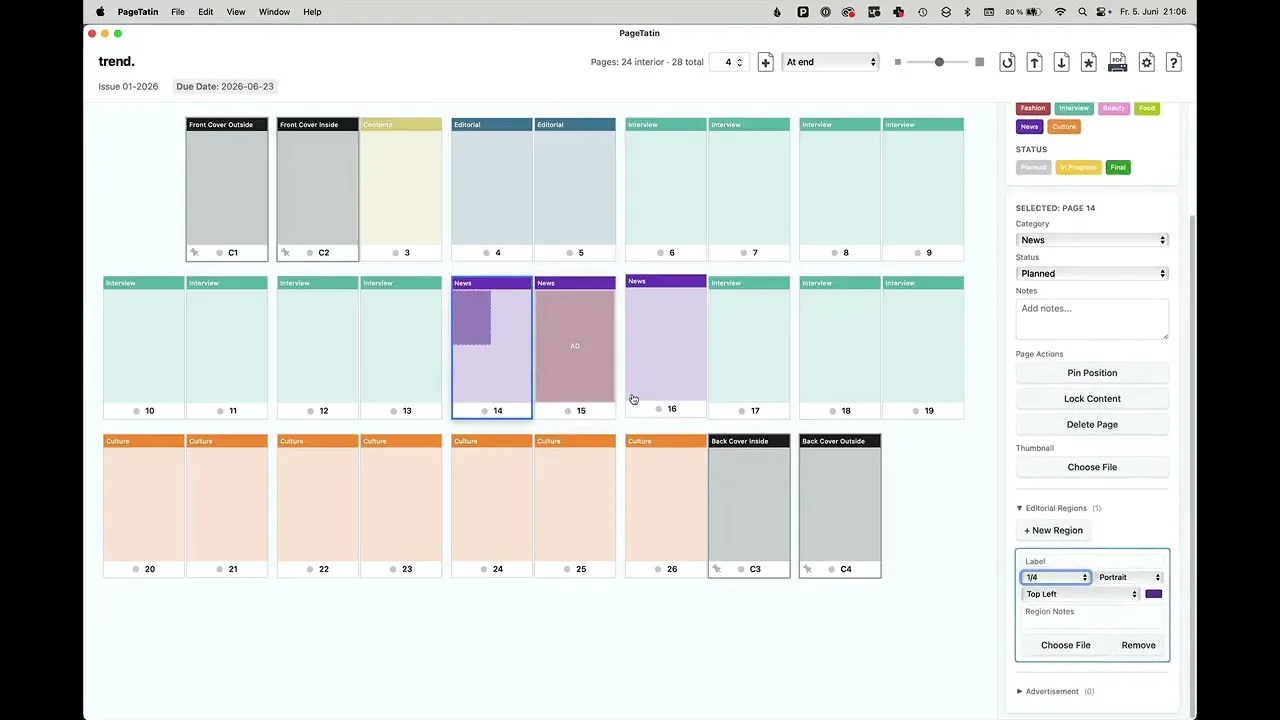Click Choose File under Thumbnail
The height and width of the screenshot is (720, 1280).
(x=1092, y=467)
